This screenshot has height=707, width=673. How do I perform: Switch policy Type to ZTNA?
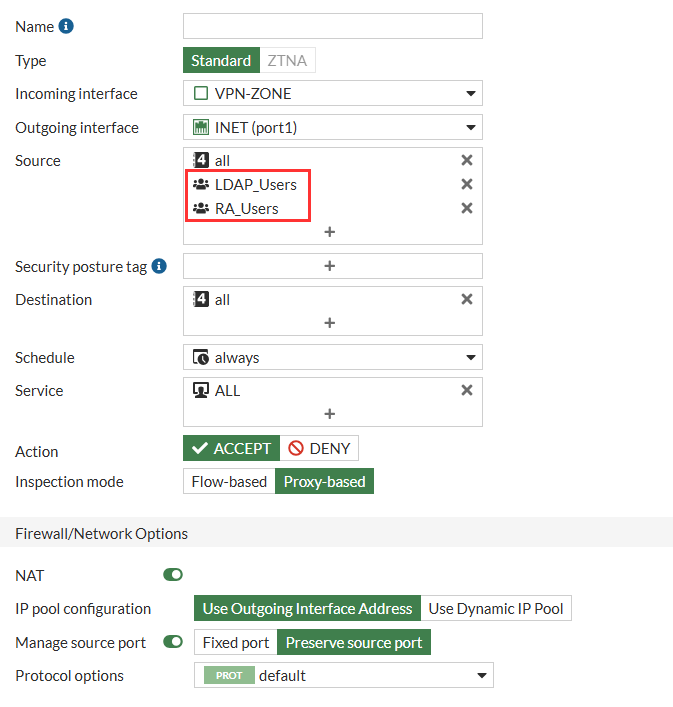[287, 60]
